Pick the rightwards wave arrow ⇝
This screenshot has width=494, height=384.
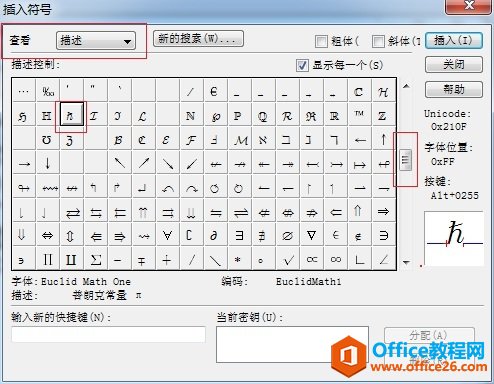(x=143, y=235)
